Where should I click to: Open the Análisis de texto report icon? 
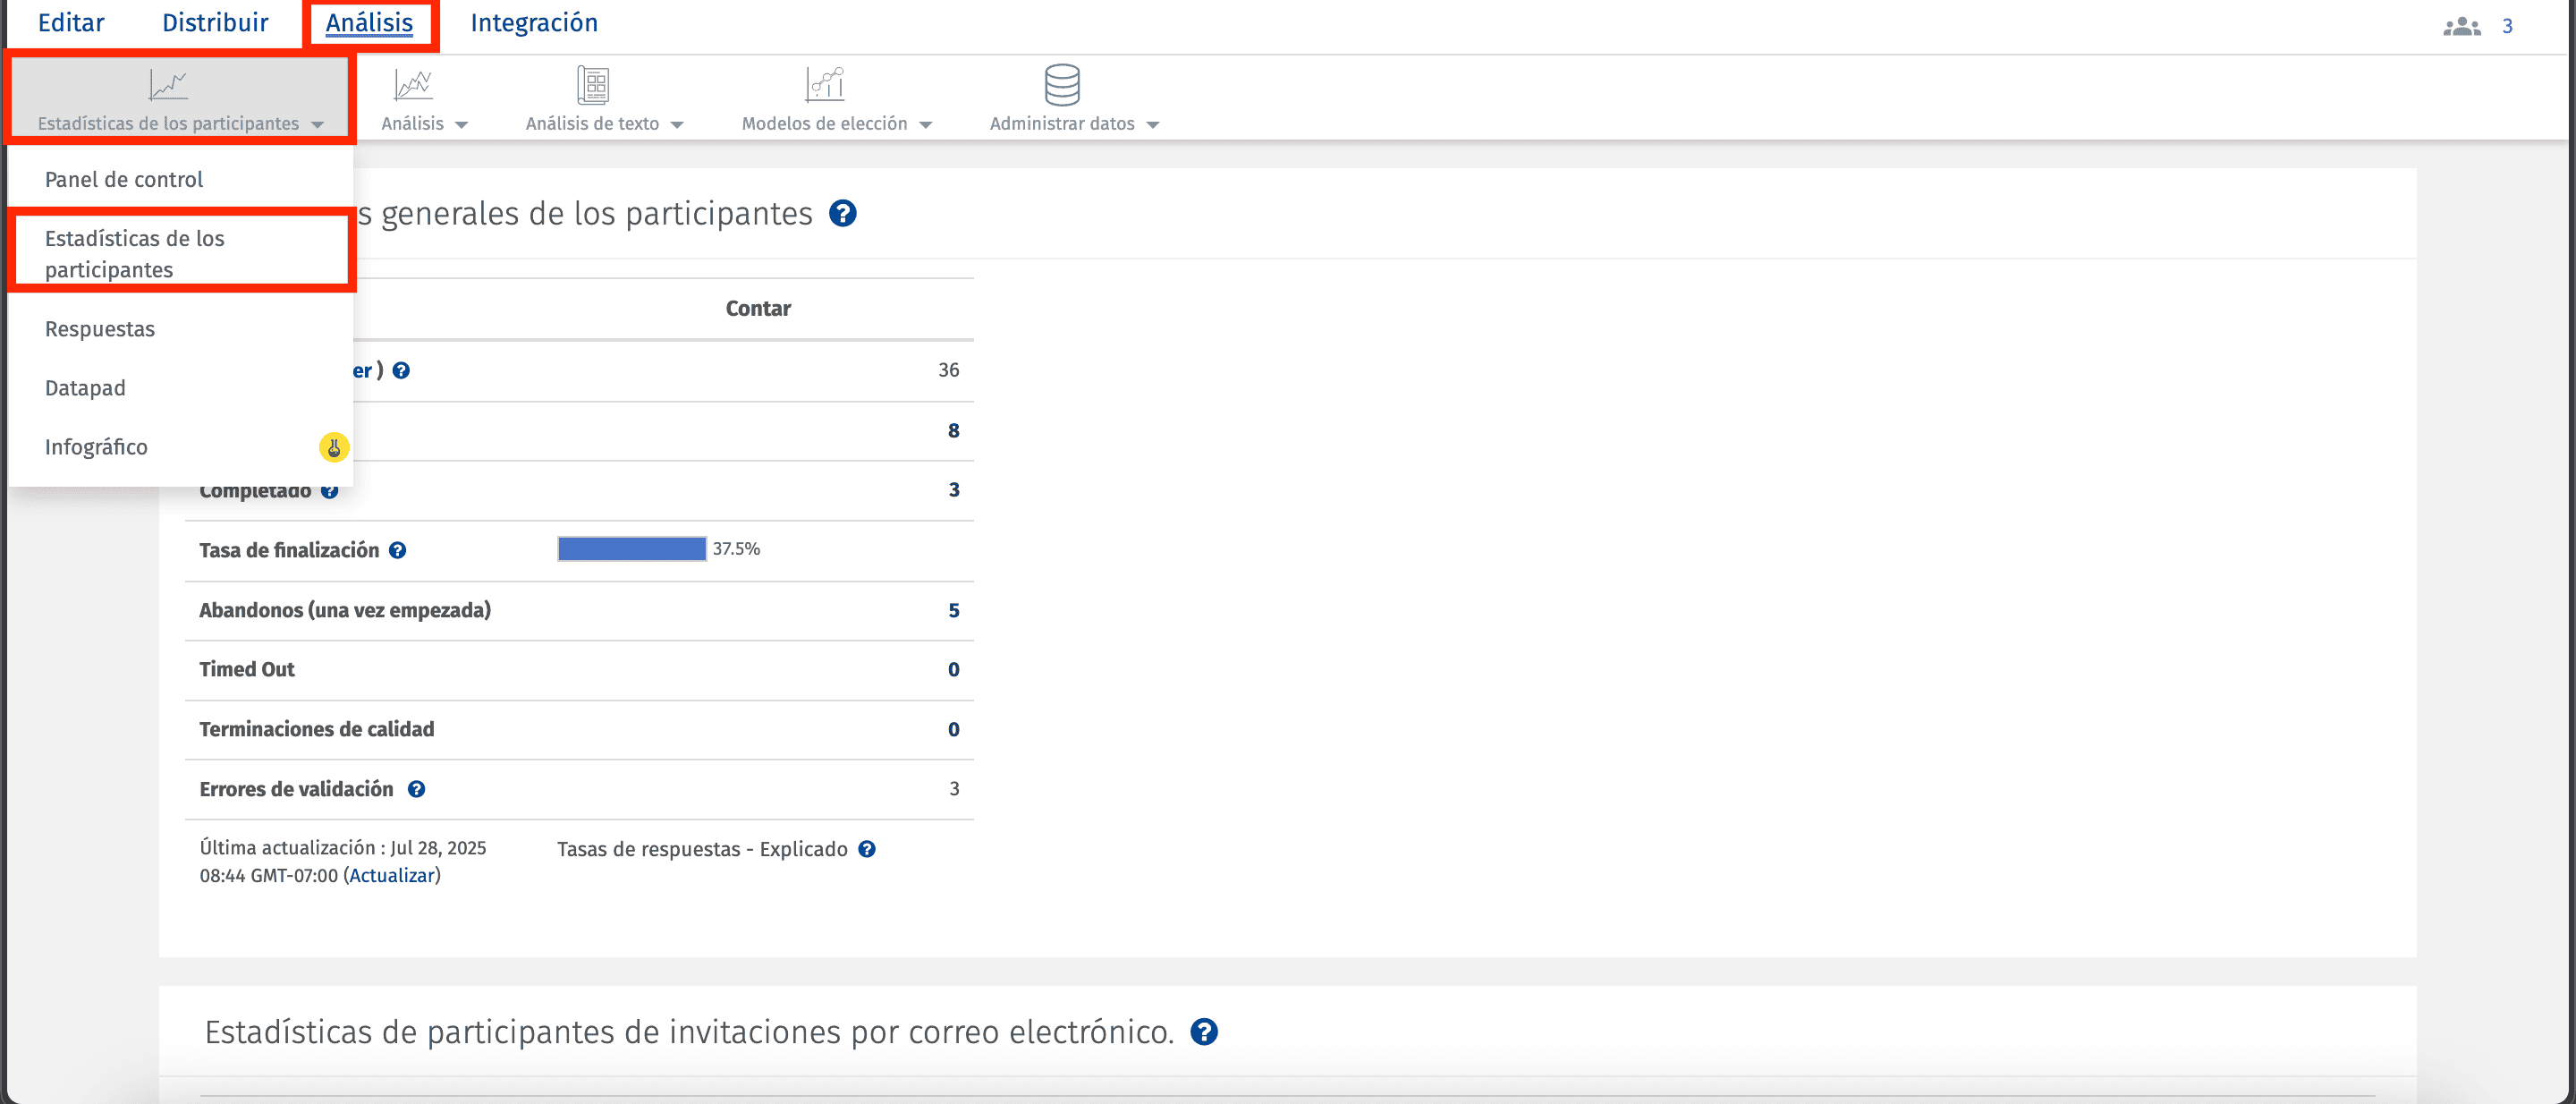(x=592, y=84)
